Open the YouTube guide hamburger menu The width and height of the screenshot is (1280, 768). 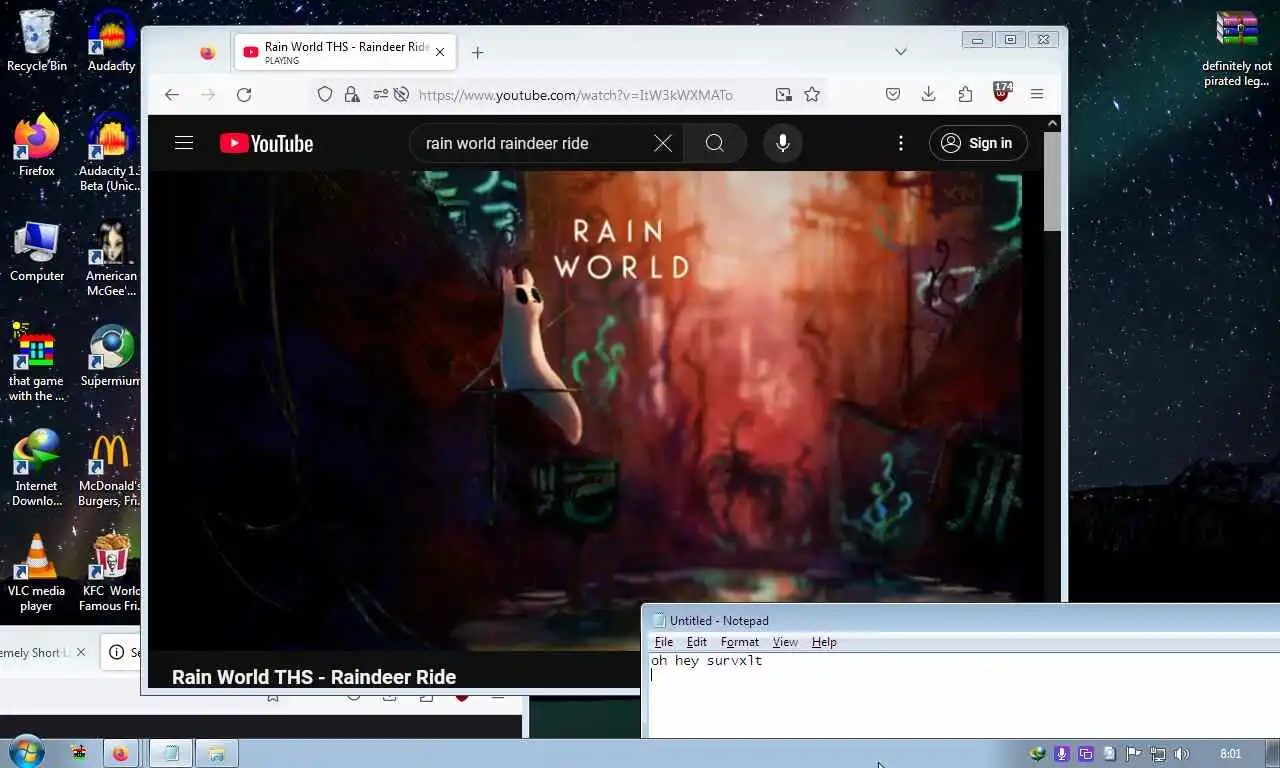pos(184,143)
